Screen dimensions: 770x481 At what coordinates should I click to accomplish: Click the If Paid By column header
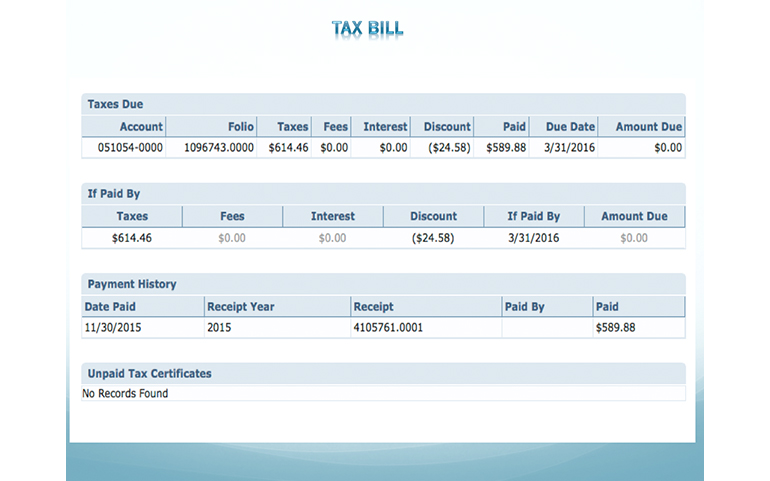tap(533, 216)
